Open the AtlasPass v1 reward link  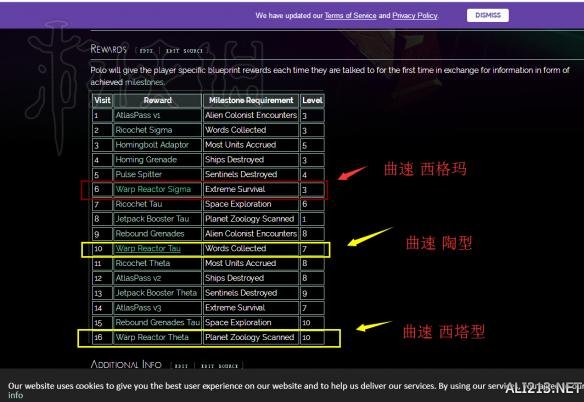tap(137, 115)
